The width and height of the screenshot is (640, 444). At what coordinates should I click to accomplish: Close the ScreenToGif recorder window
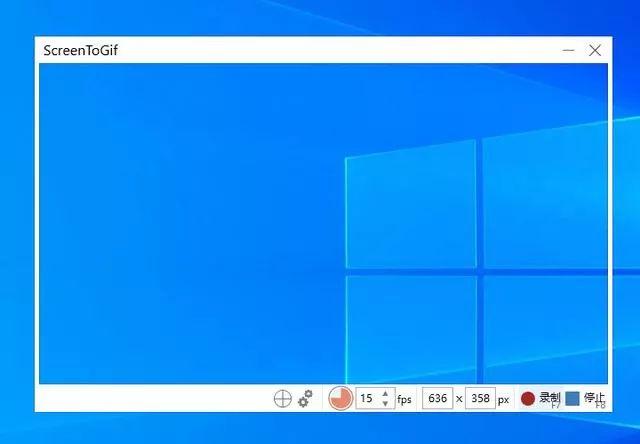tap(595, 50)
